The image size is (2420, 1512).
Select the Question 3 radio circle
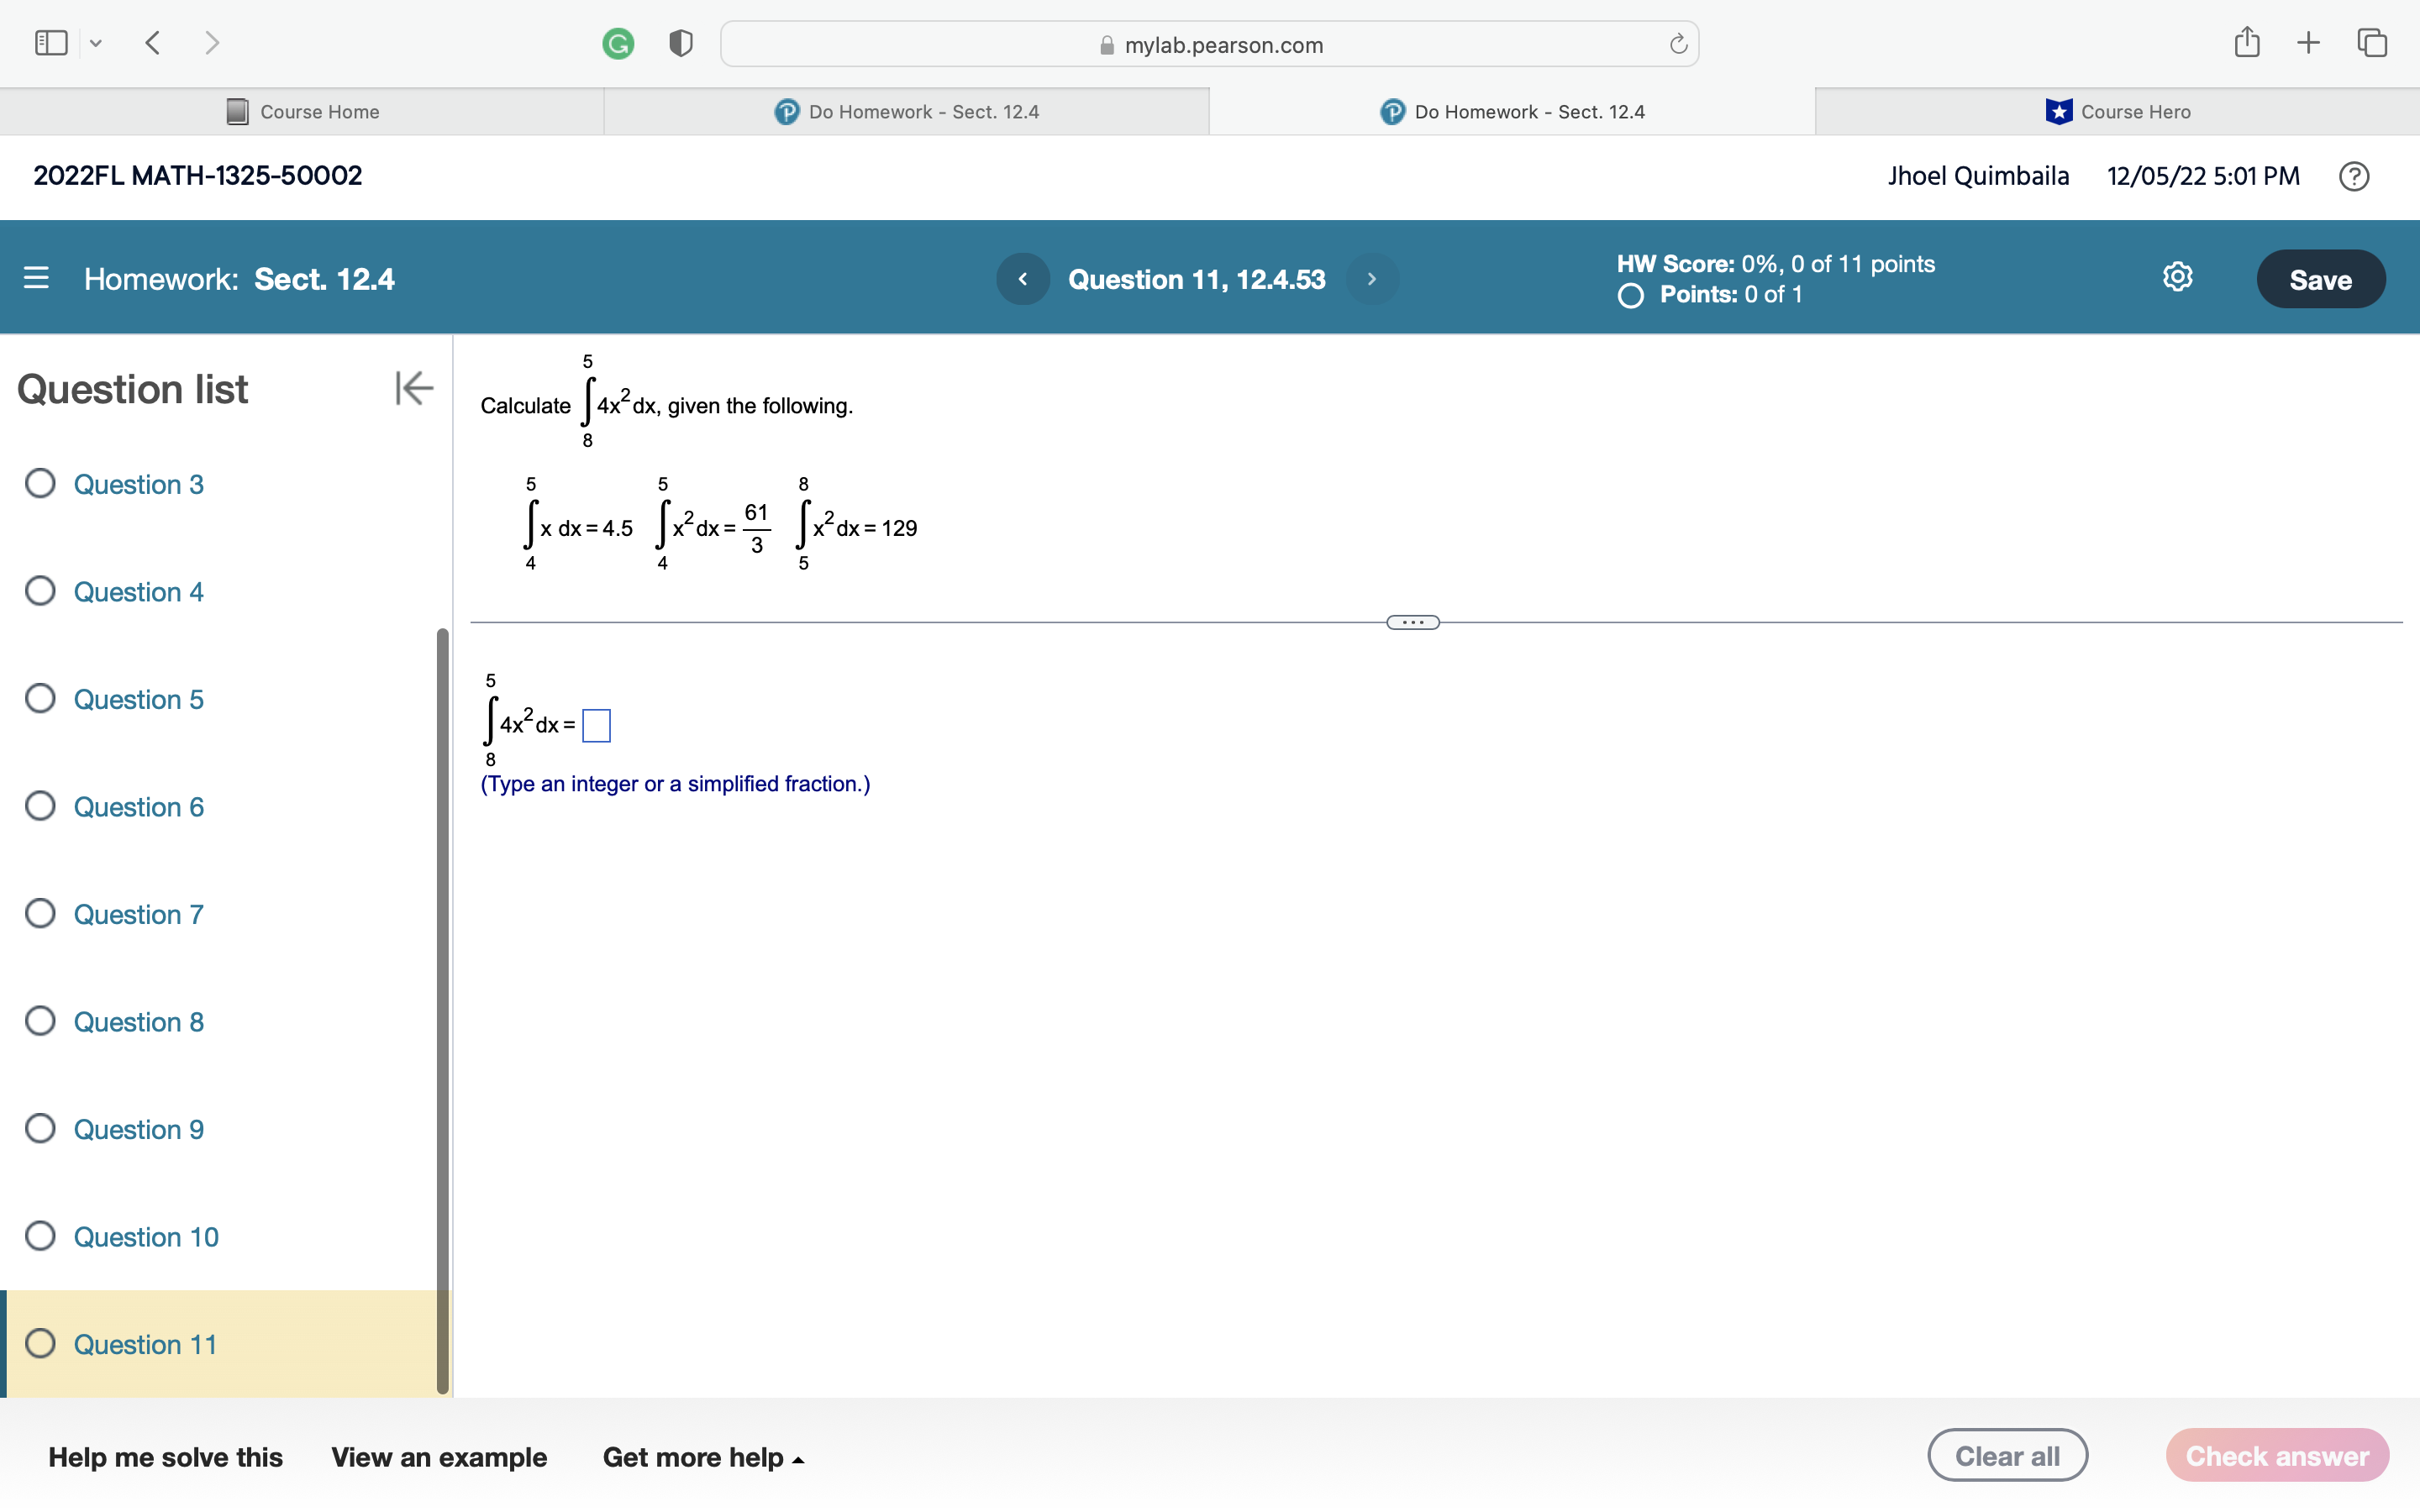[40, 484]
